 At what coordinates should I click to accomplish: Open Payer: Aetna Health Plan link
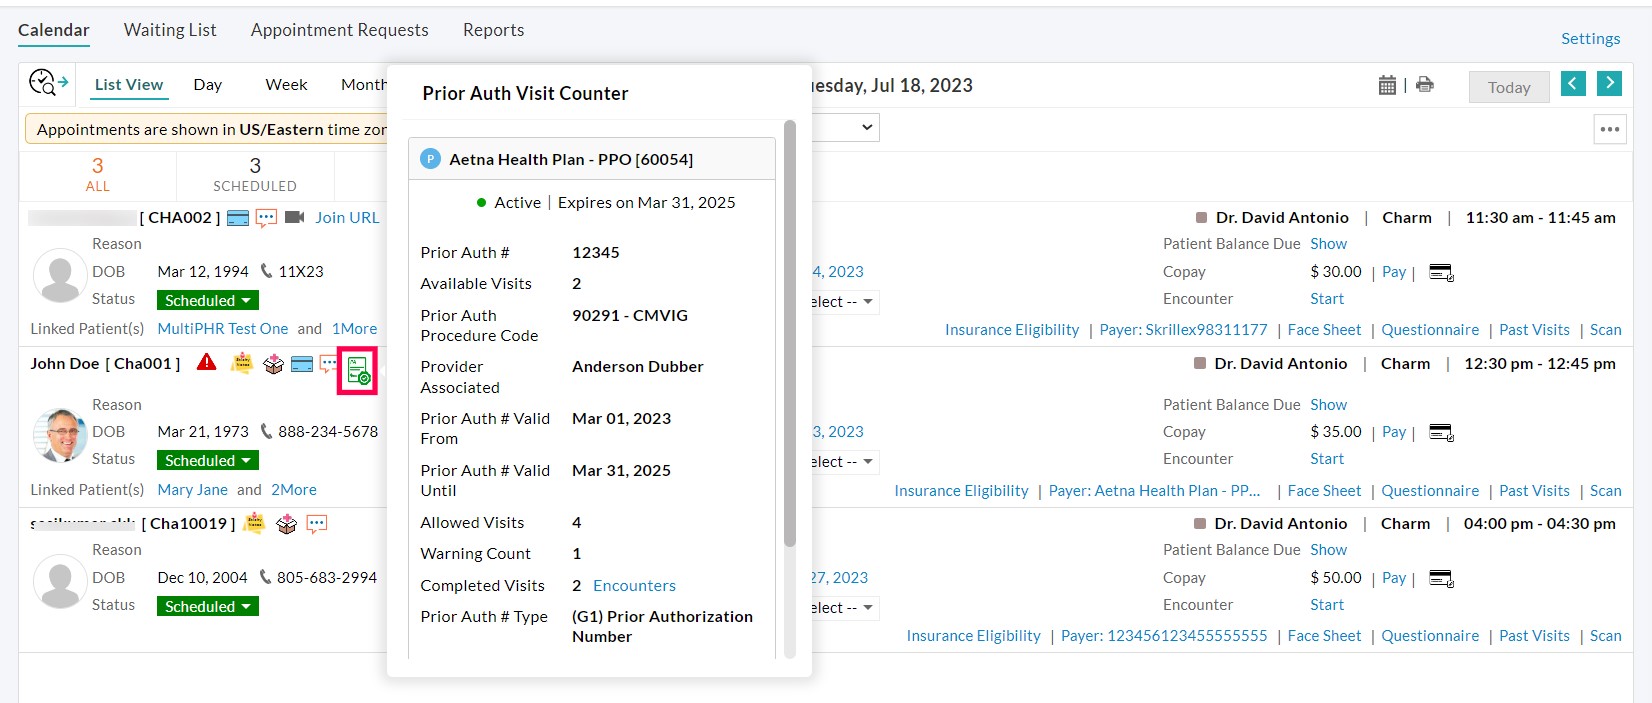pos(1155,491)
